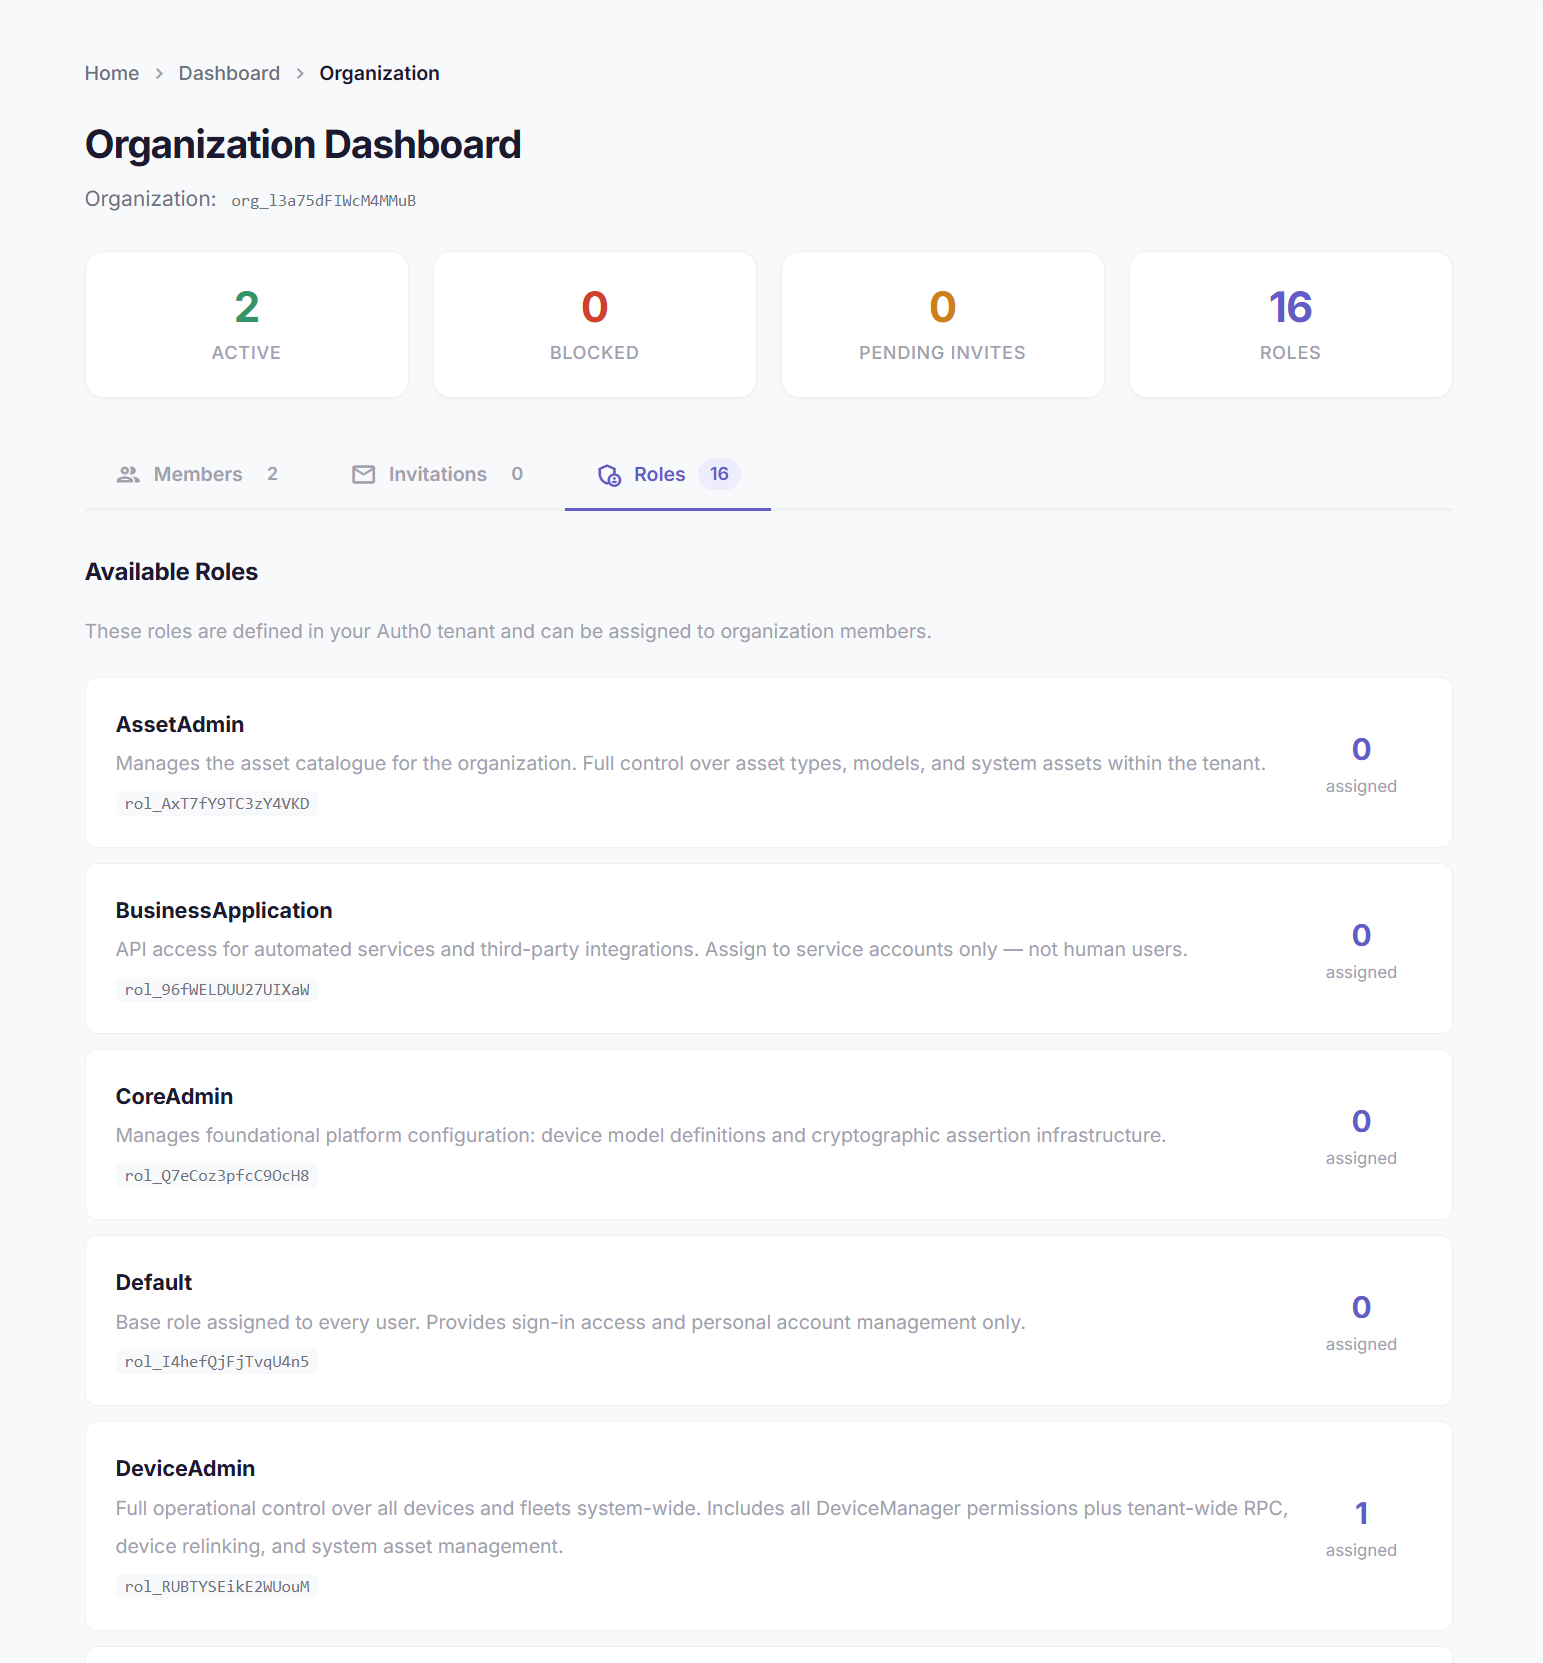This screenshot has width=1543, height=1663.
Task: Click the Invitations envelope icon
Action: (364, 474)
